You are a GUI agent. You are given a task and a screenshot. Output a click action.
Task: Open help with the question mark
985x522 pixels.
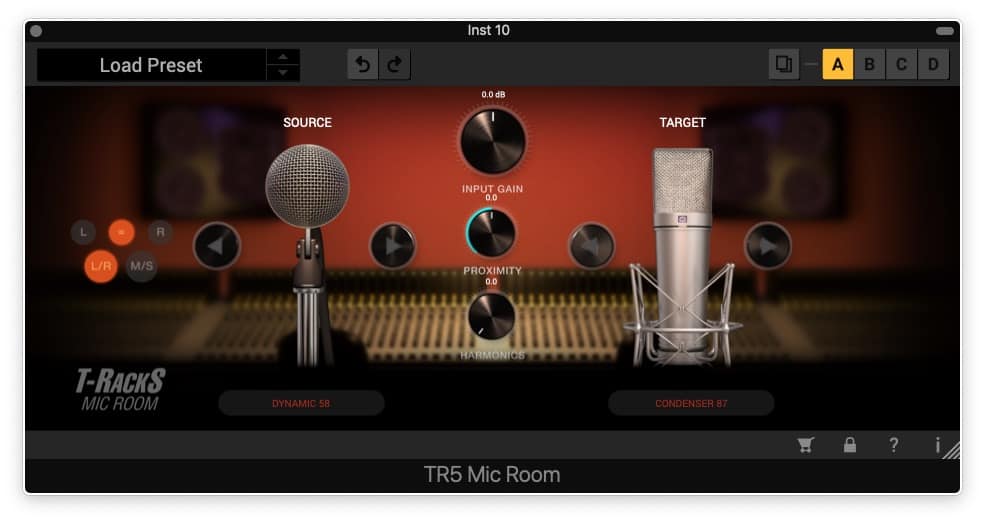(x=893, y=445)
